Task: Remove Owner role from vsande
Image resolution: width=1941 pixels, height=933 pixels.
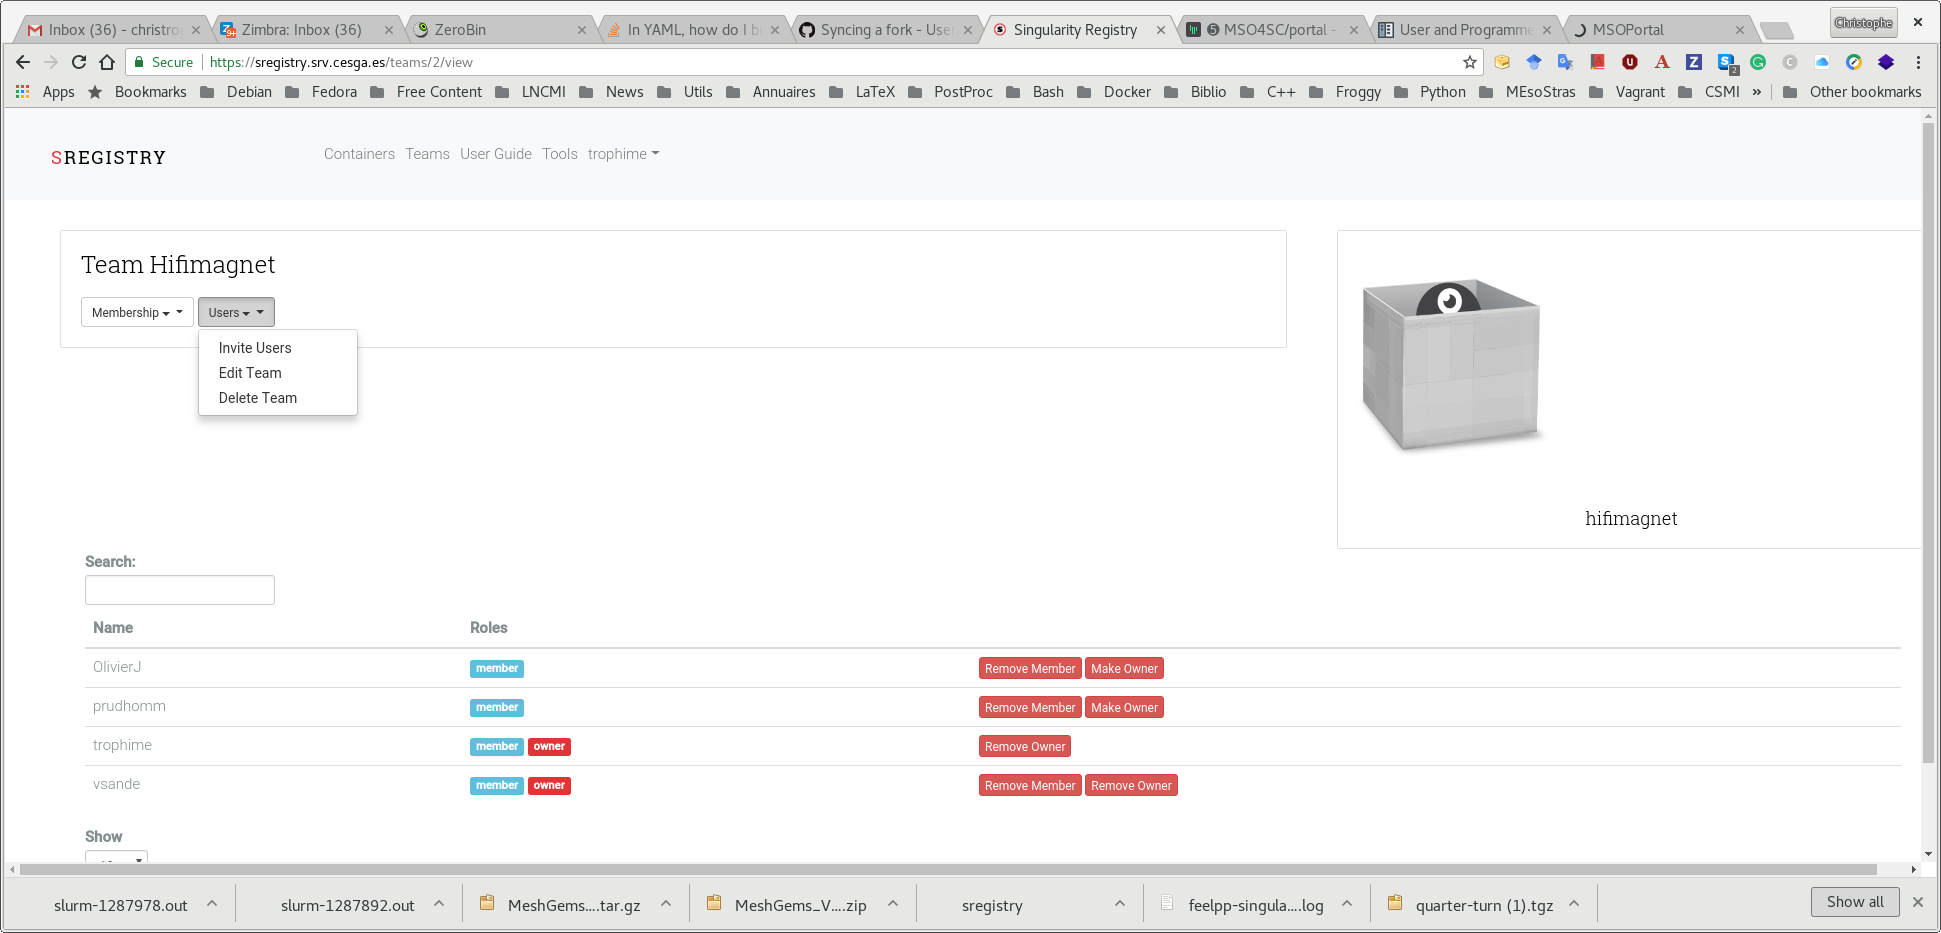Action: coord(1131,786)
